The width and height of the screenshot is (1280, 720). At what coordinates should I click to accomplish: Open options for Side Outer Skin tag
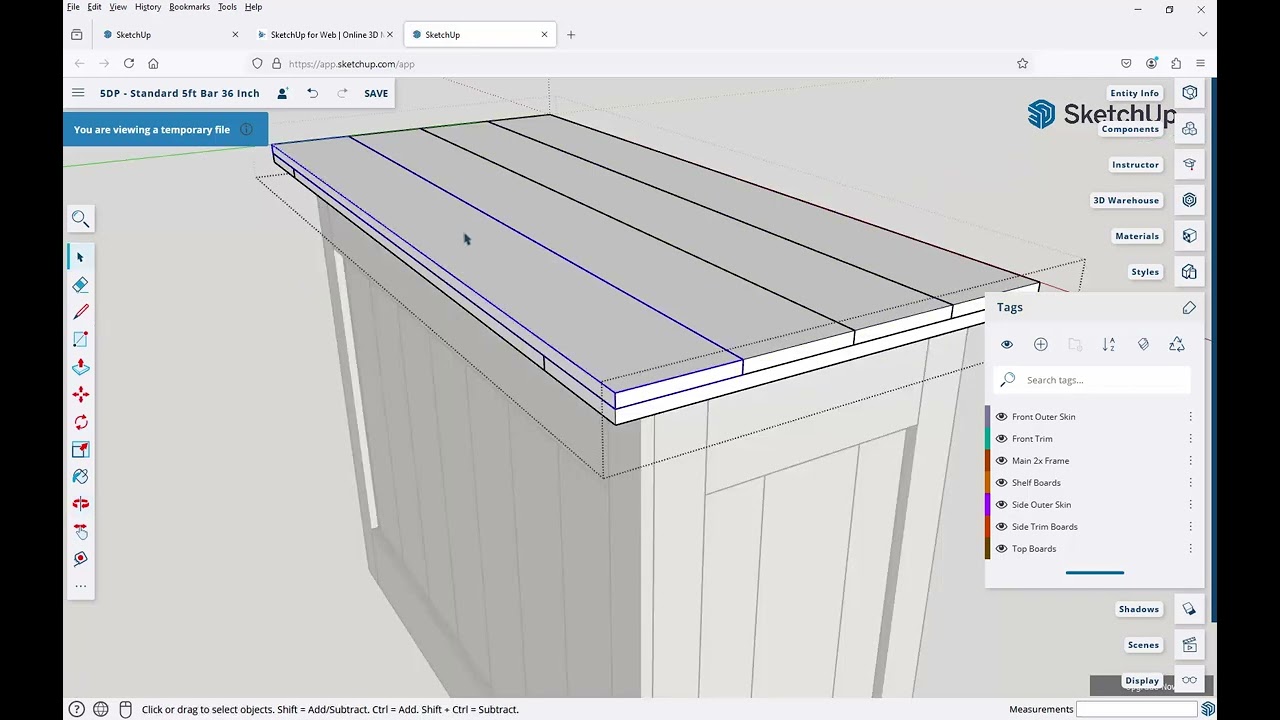(1190, 505)
